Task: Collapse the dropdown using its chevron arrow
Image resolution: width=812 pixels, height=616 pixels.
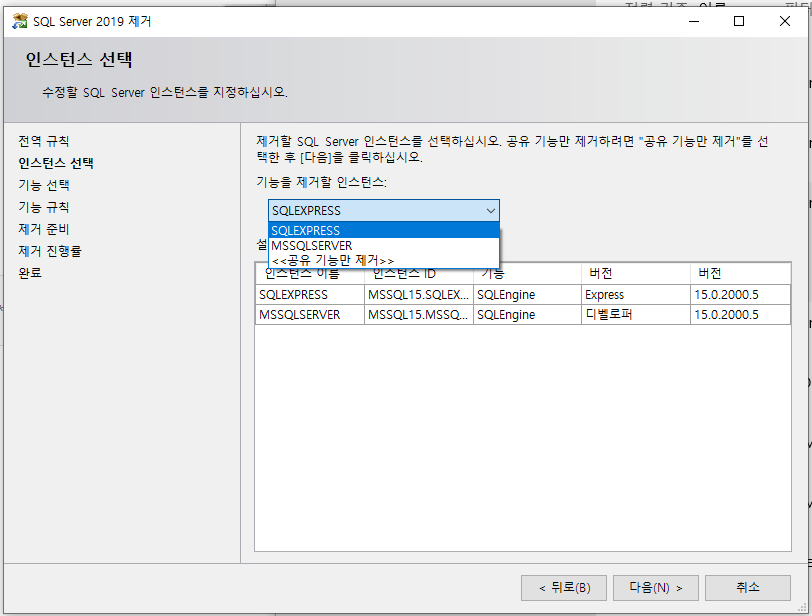Action: pyautogui.click(x=490, y=211)
